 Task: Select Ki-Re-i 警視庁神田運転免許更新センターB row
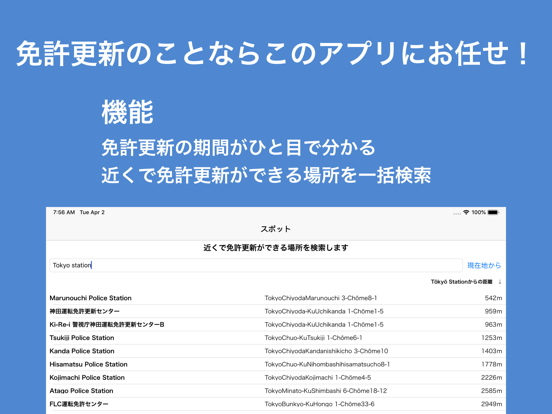[x=276, y=325]
